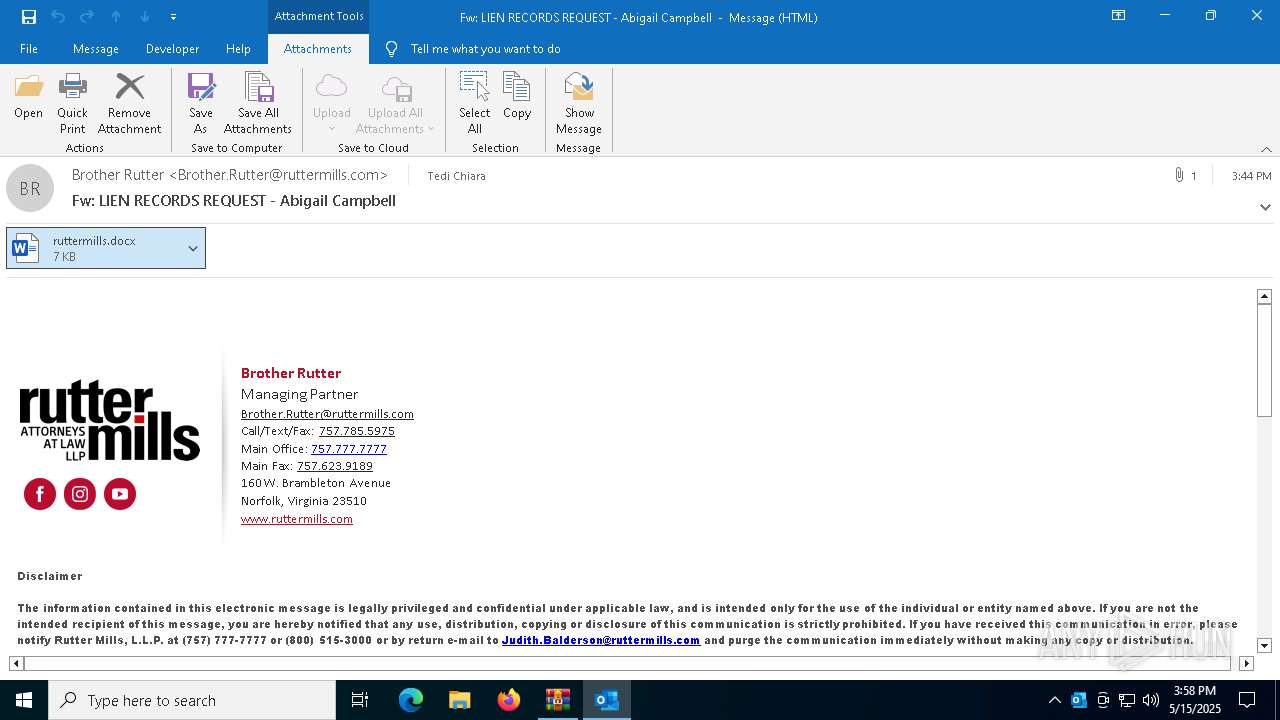Click the Upload cloud button
Image resolution: width=1280 pixels, height=720 pixels.
(x=331, y=104)
